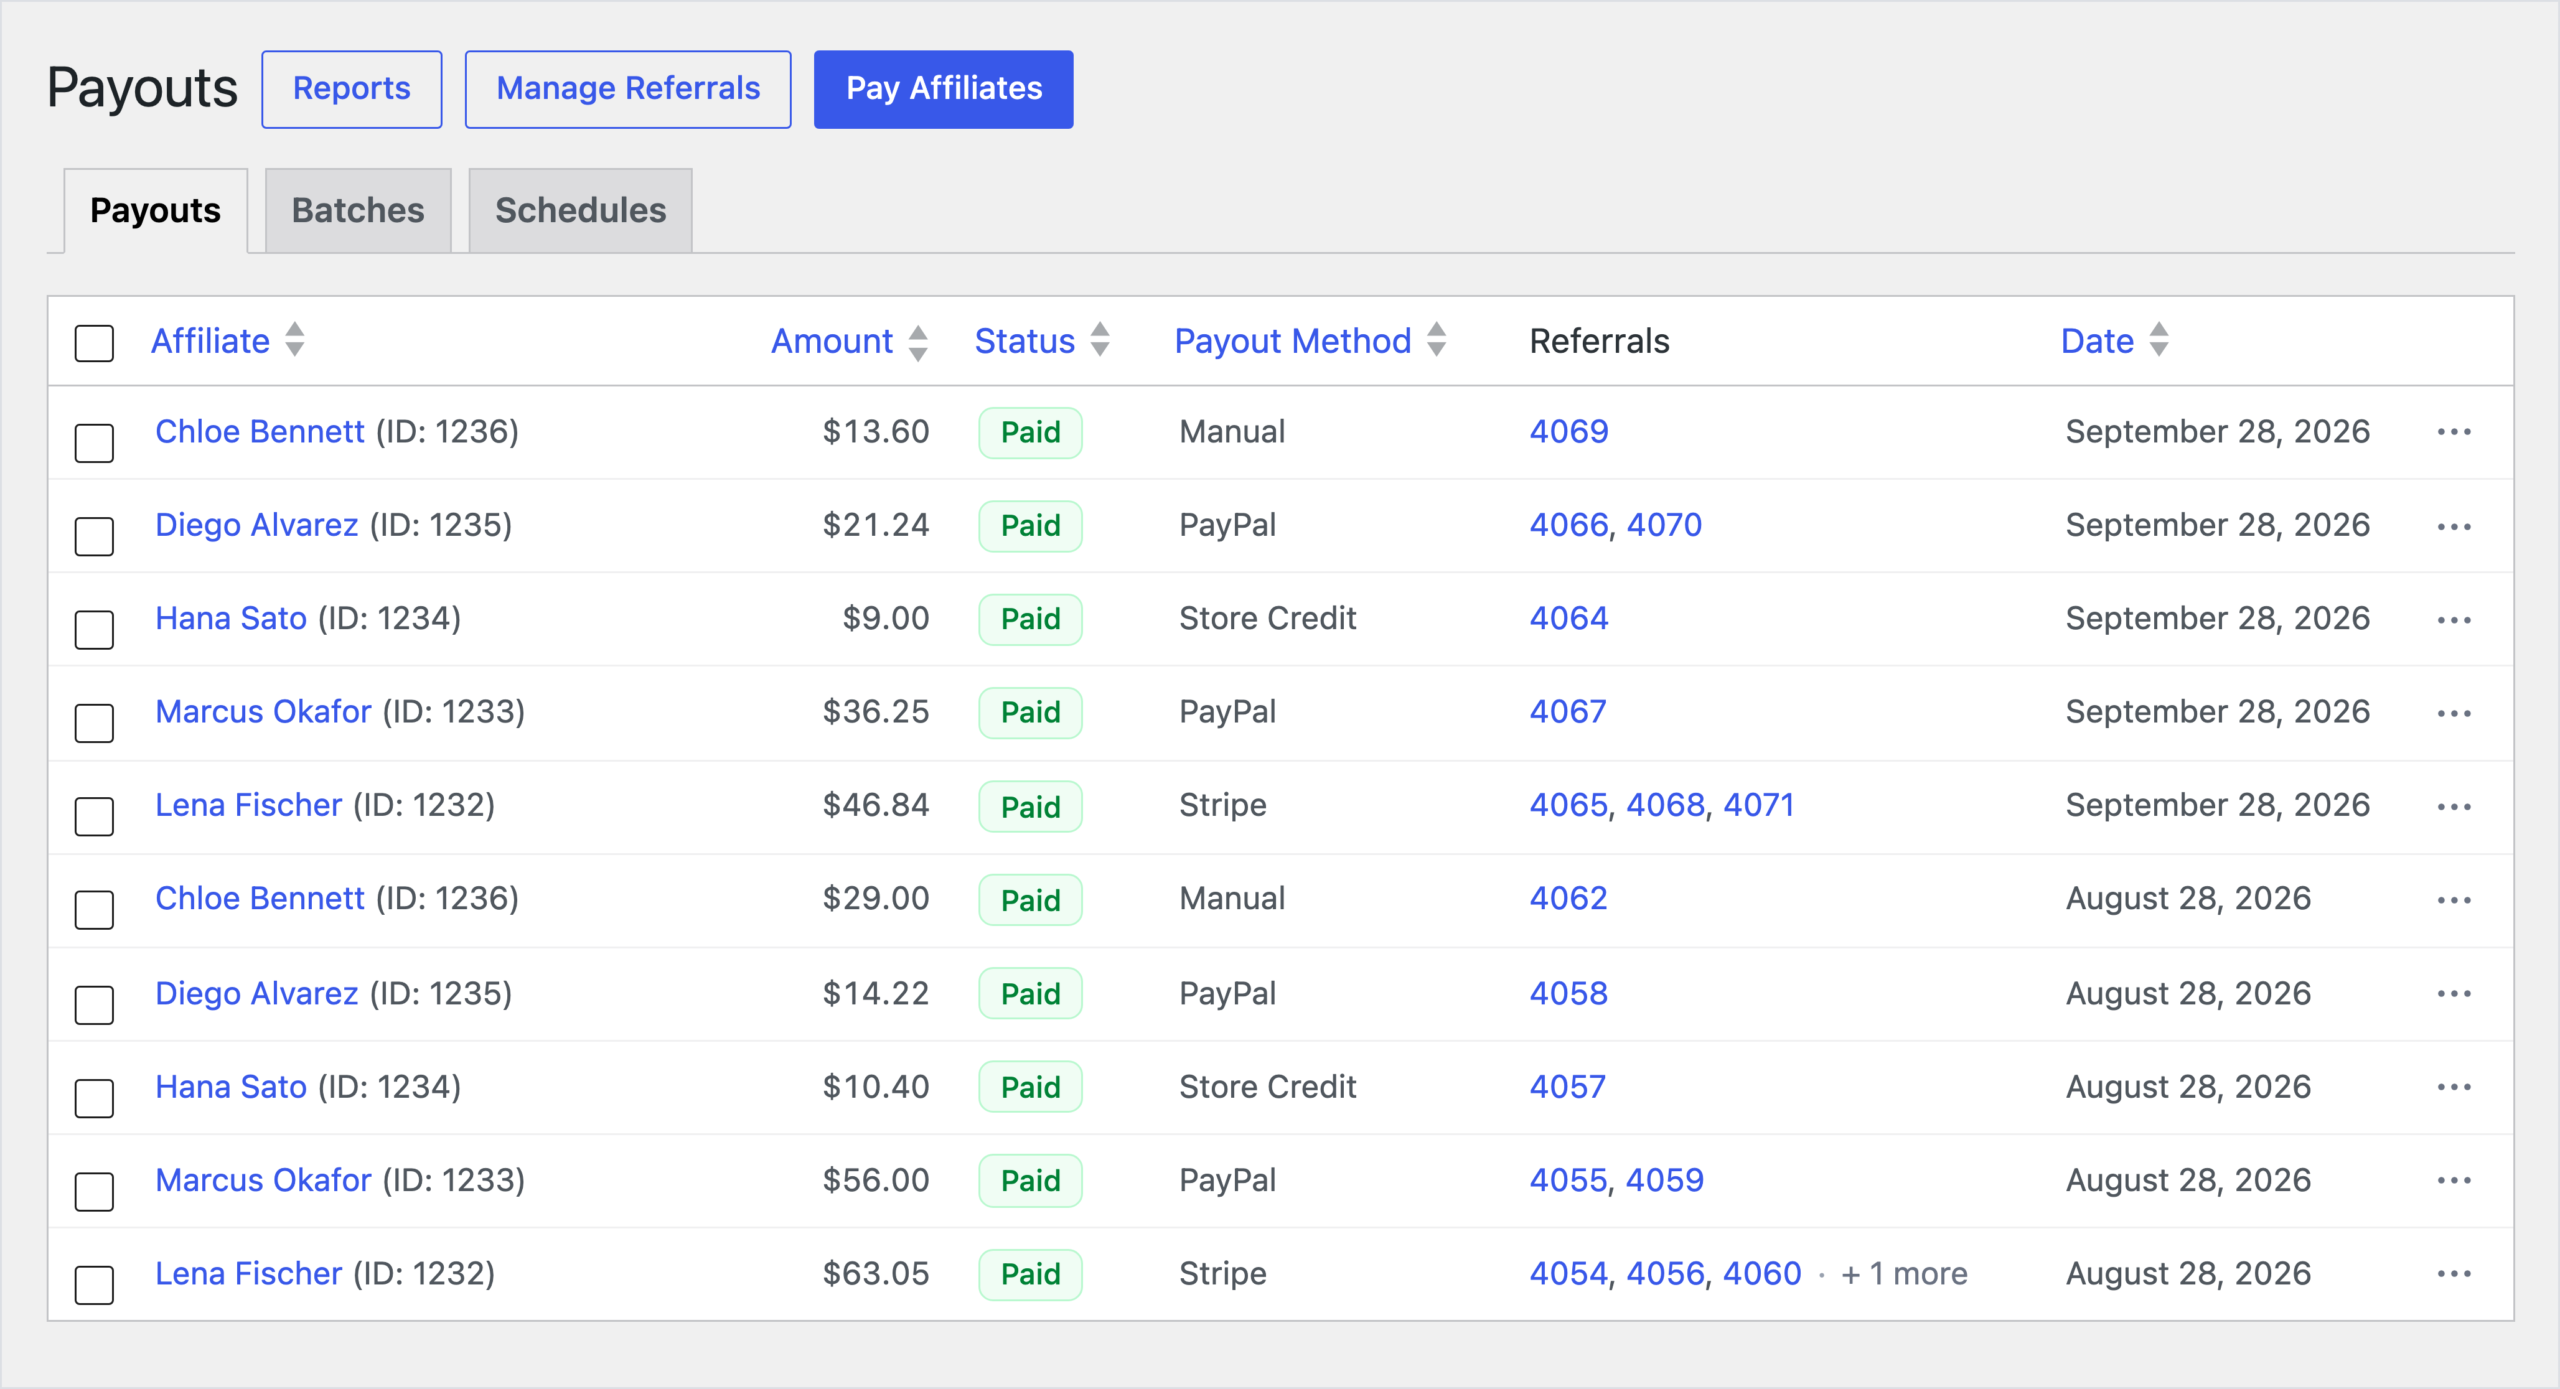The width and height of the screenshot is (2560, 1389).
Task: Sort table by Amount column header
Action: click(x=832, y=341)
